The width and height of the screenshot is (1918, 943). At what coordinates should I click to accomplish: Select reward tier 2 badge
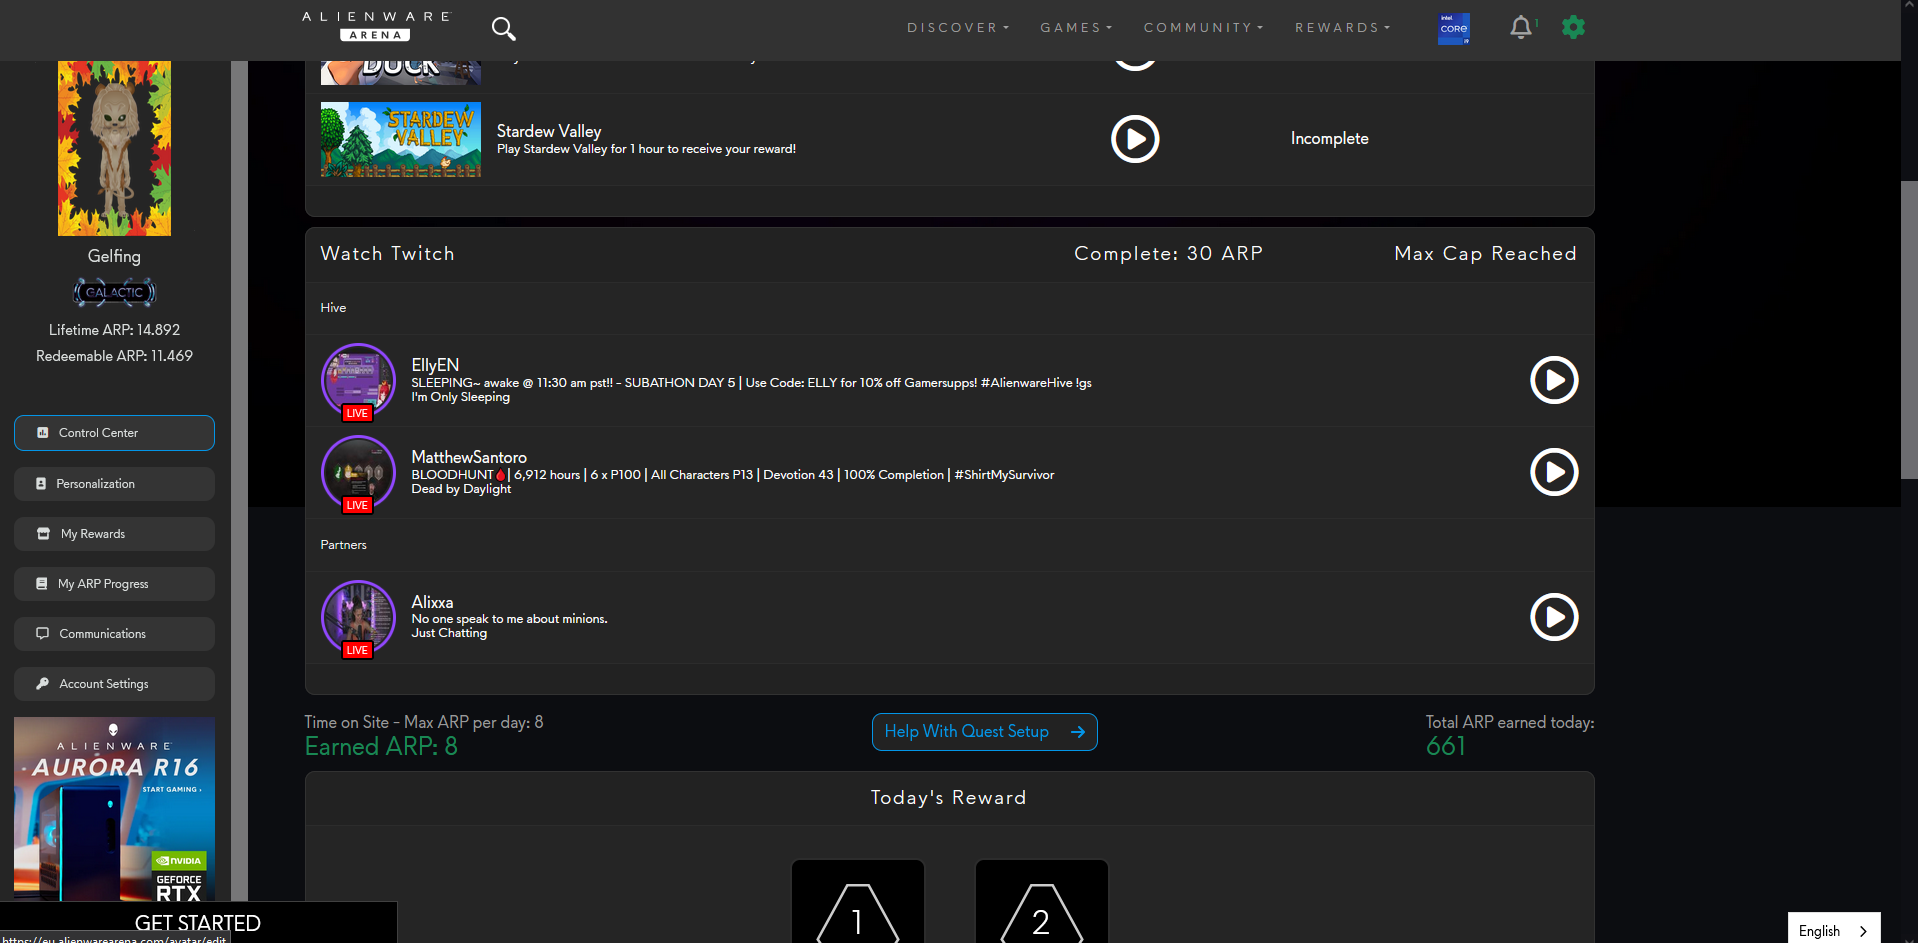coord(1041,905)
